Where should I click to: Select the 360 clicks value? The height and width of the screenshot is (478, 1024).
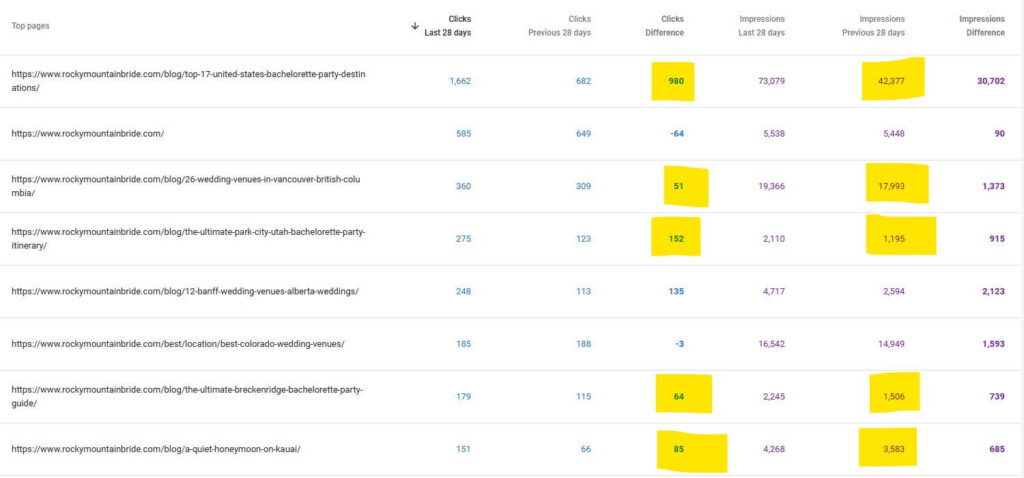(463, 187)
